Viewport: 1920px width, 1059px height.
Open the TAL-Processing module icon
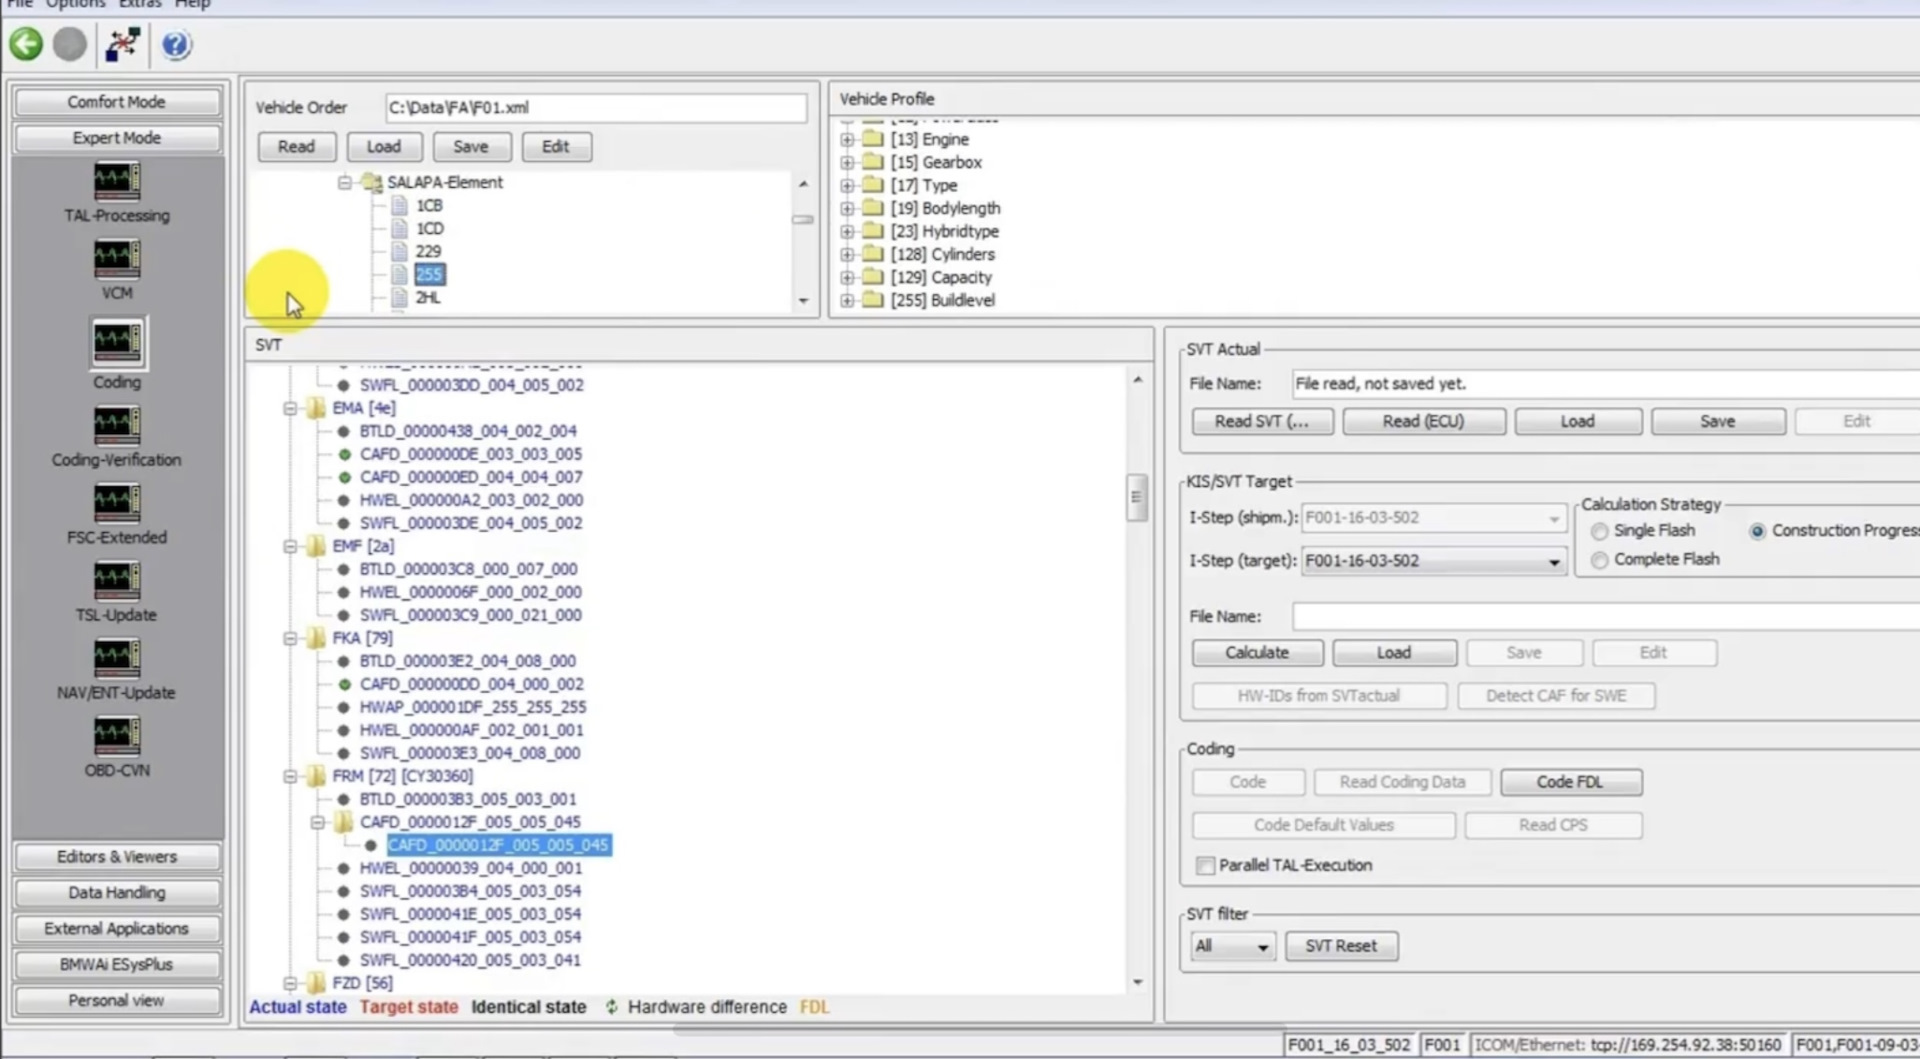(116, 182)
